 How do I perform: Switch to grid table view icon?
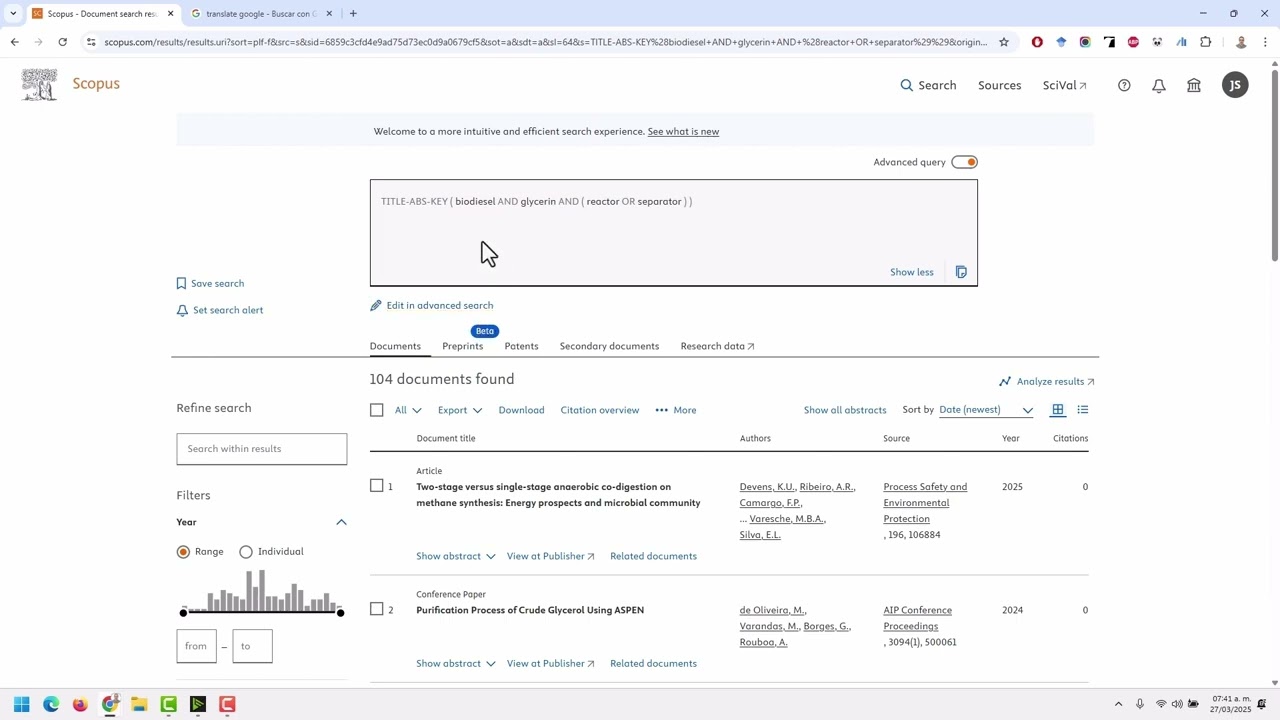[1058, 410]
